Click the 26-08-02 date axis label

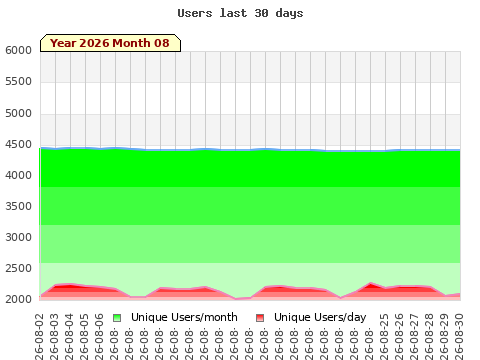pos(39,337)
